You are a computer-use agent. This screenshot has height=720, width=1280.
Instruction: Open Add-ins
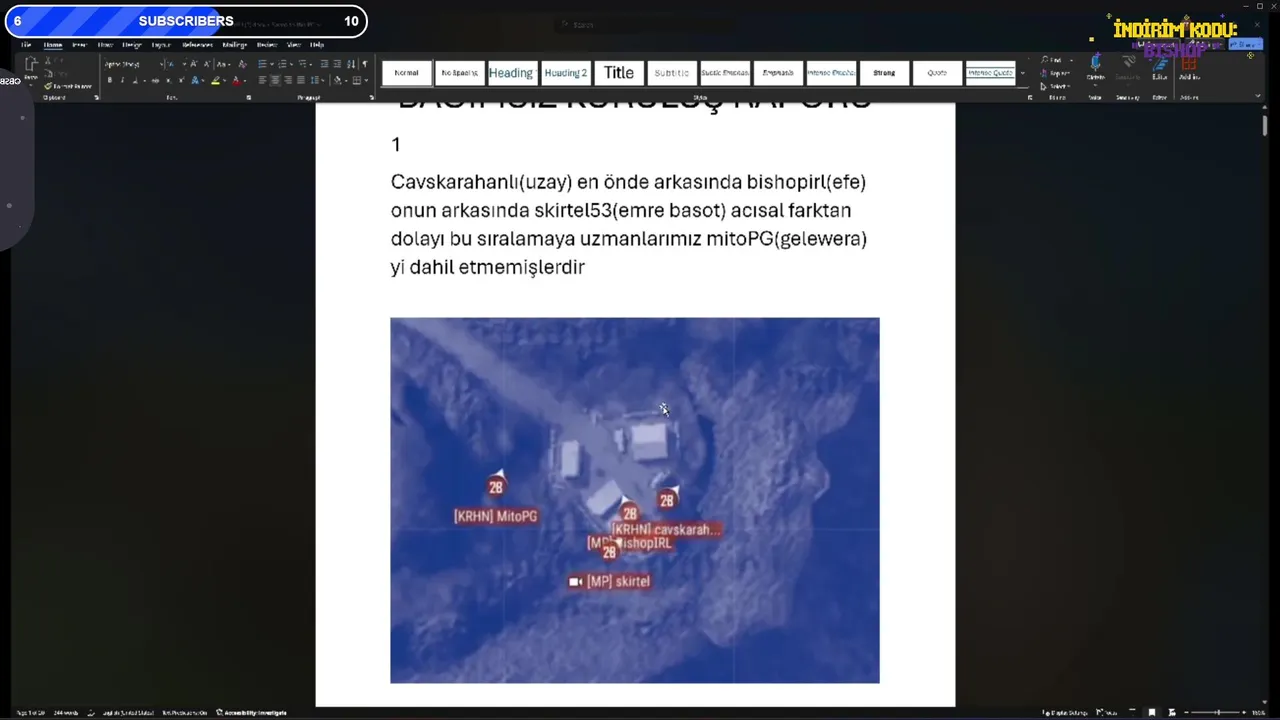pos(1189,68)
